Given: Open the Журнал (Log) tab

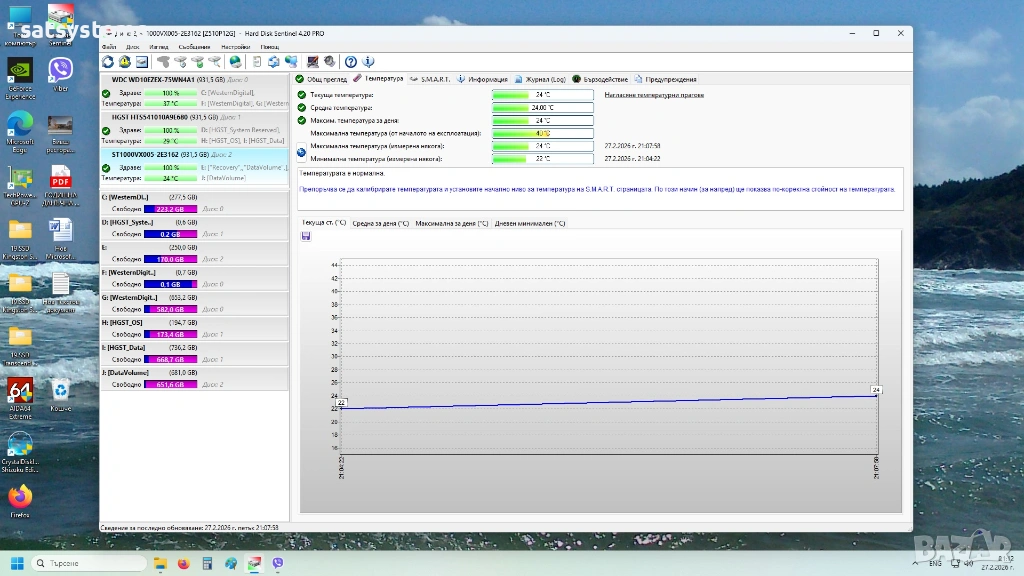Looking at the screenshot, I should click(542, 79).
